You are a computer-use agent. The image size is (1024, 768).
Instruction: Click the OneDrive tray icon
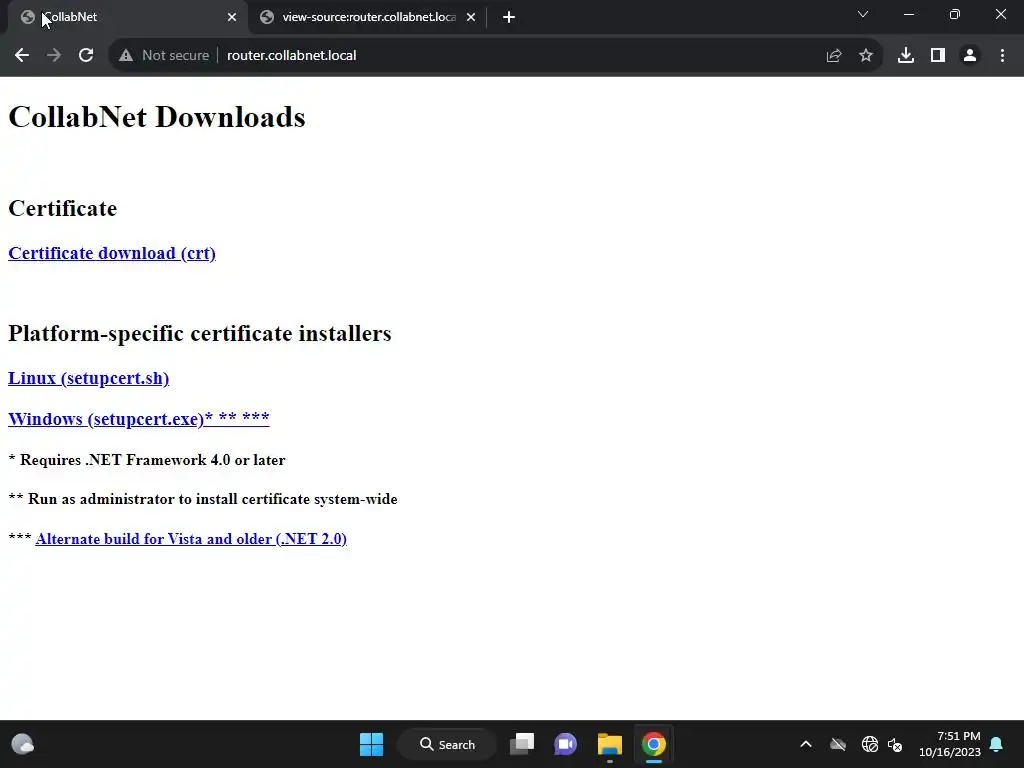tap(837, 744)
